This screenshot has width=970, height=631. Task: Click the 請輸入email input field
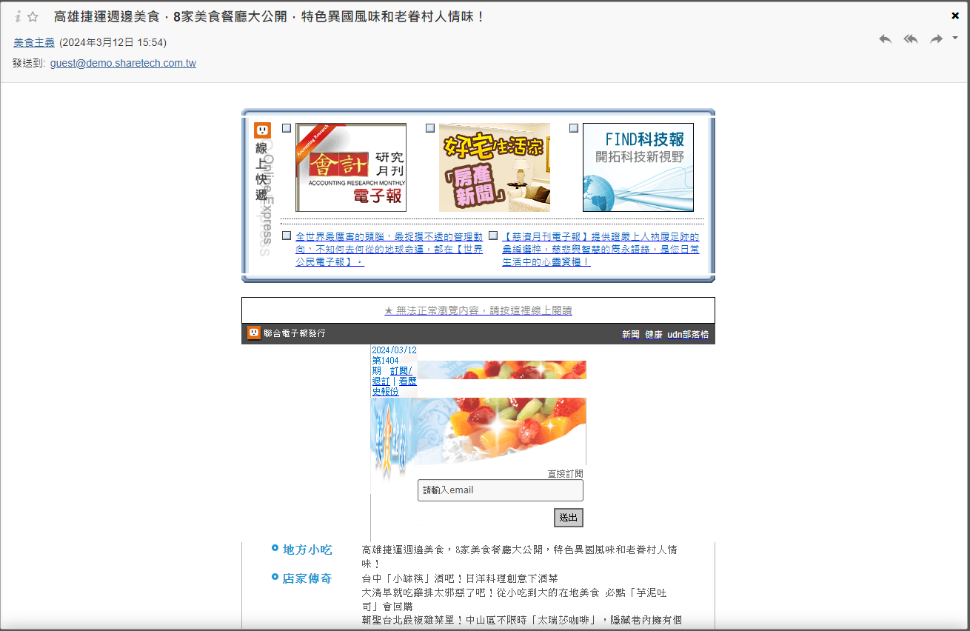pyautogui.click(x=500, y=490)
